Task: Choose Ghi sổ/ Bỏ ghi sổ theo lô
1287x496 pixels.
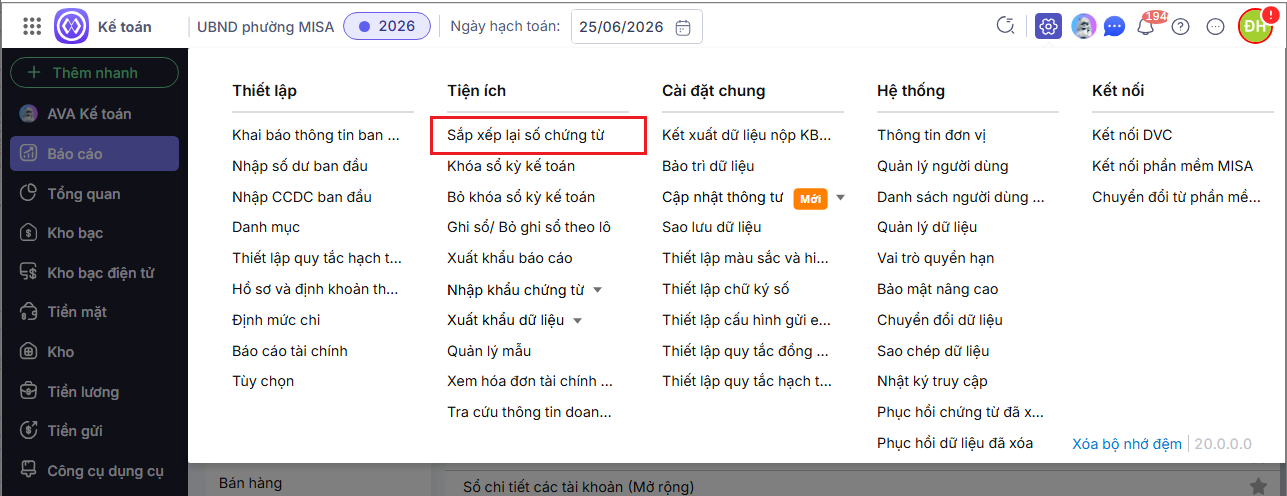Action: pyautogui.click(x=529, y=228)
